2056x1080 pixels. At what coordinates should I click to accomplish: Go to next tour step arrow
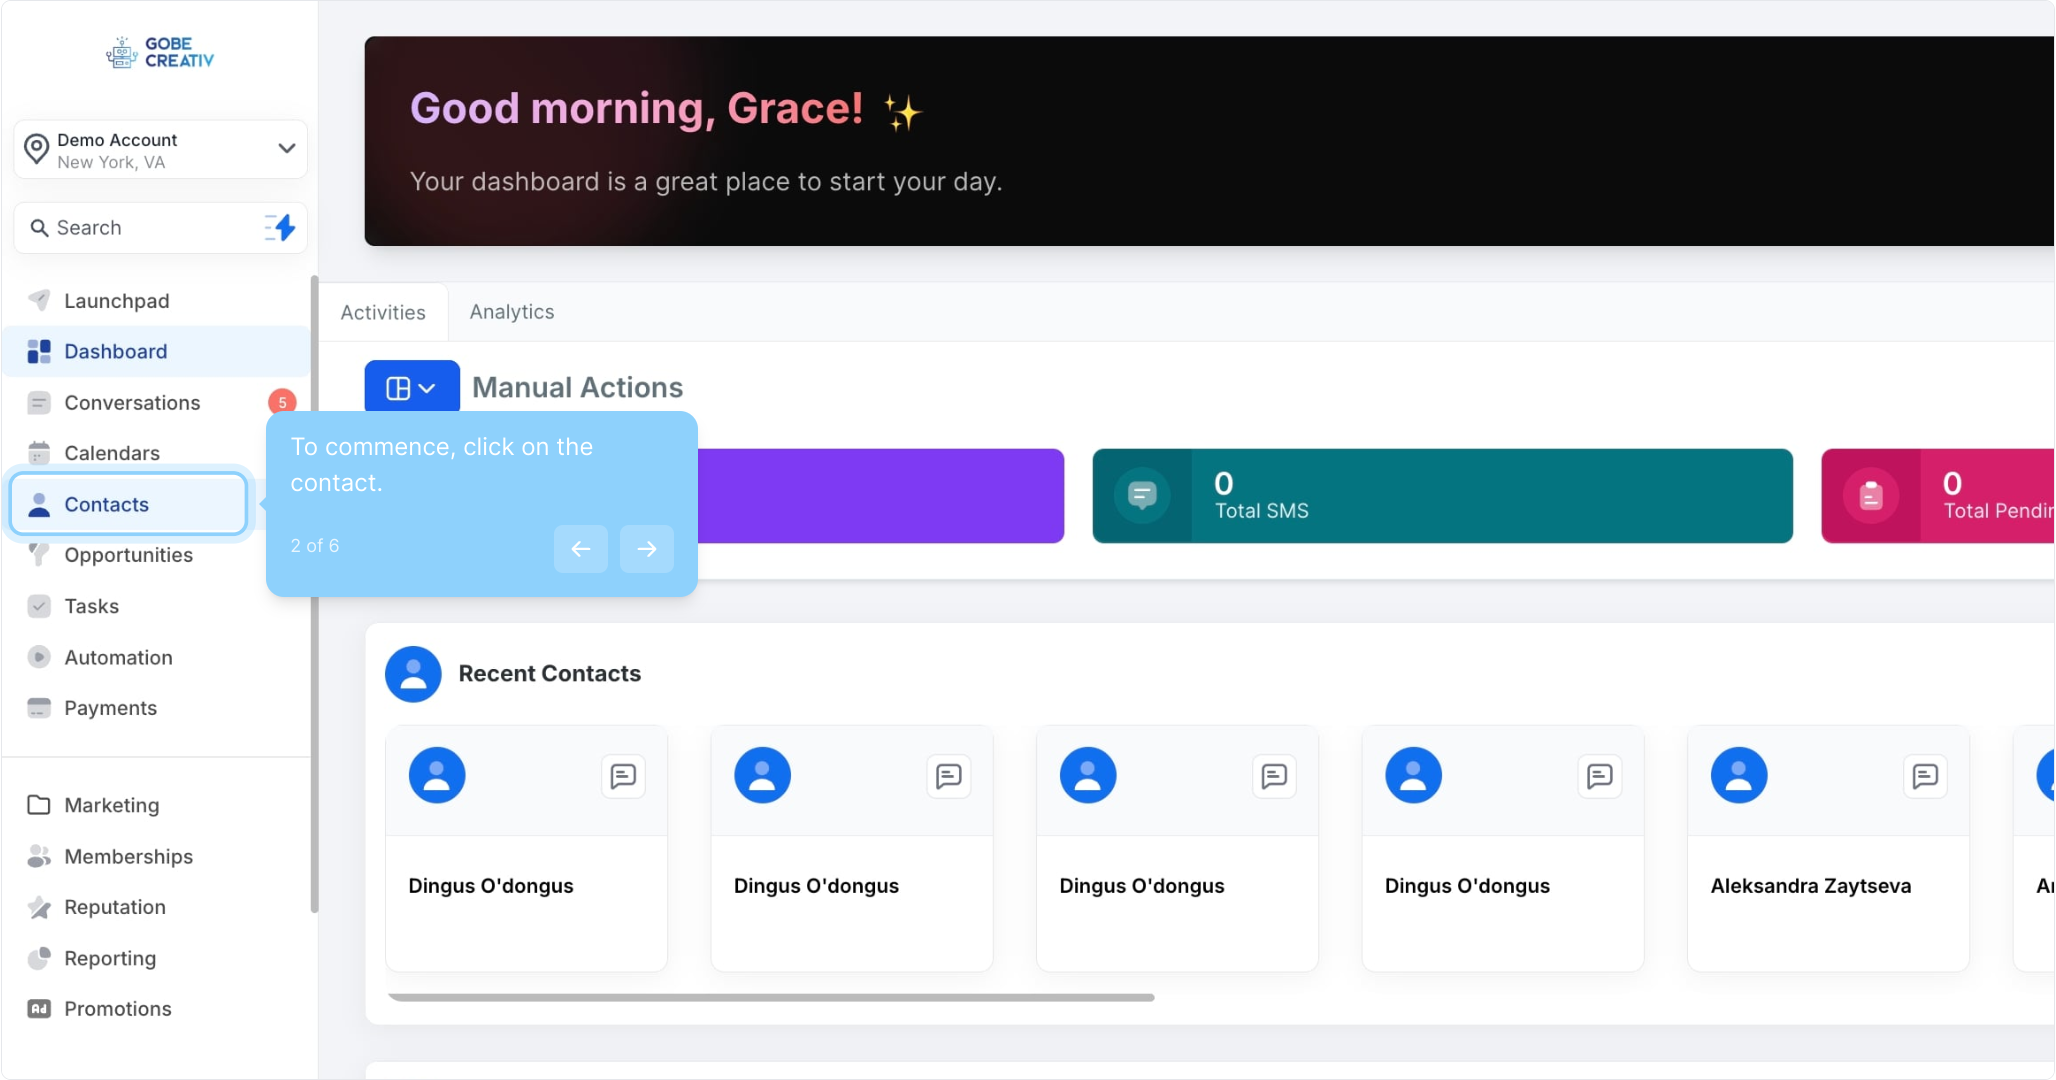pos(646,549)
